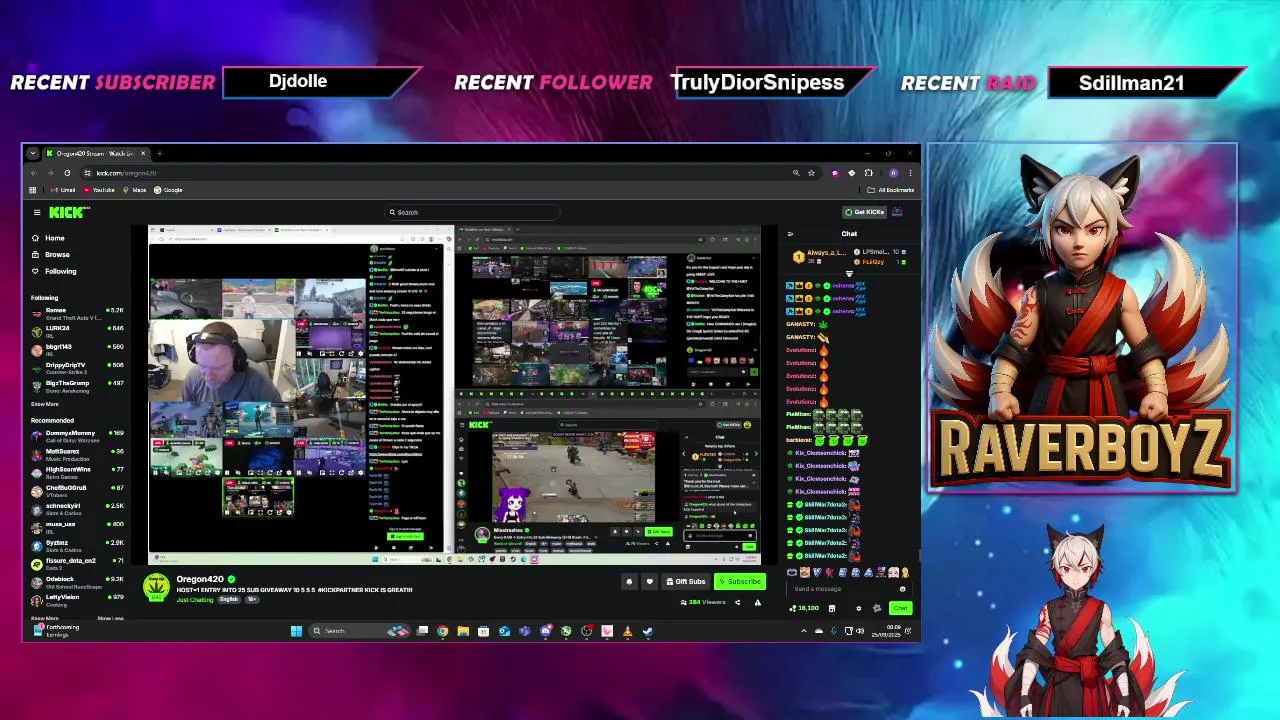Open the bbgrl143 channel
Image resolution: width=1280 pixels, height=720 pixels.
point(77,348)
